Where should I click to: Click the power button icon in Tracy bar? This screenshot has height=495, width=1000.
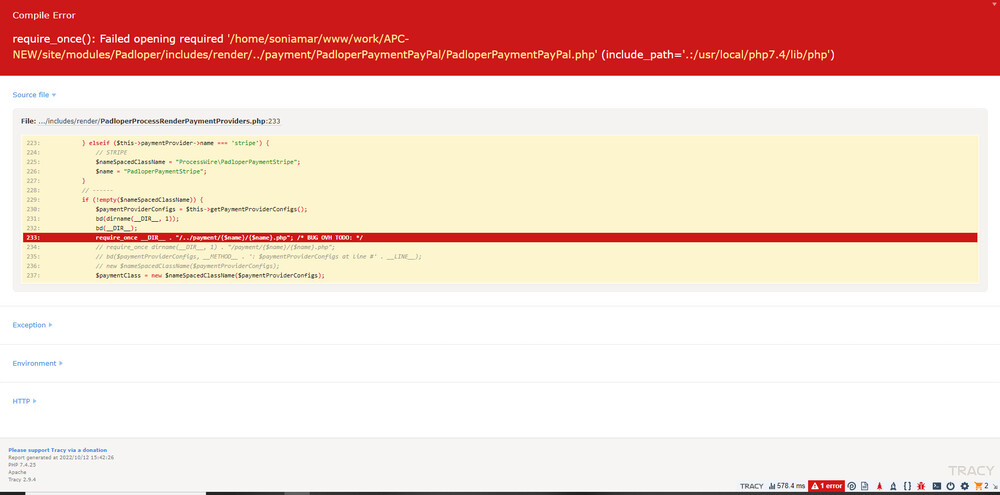point(950,486)
